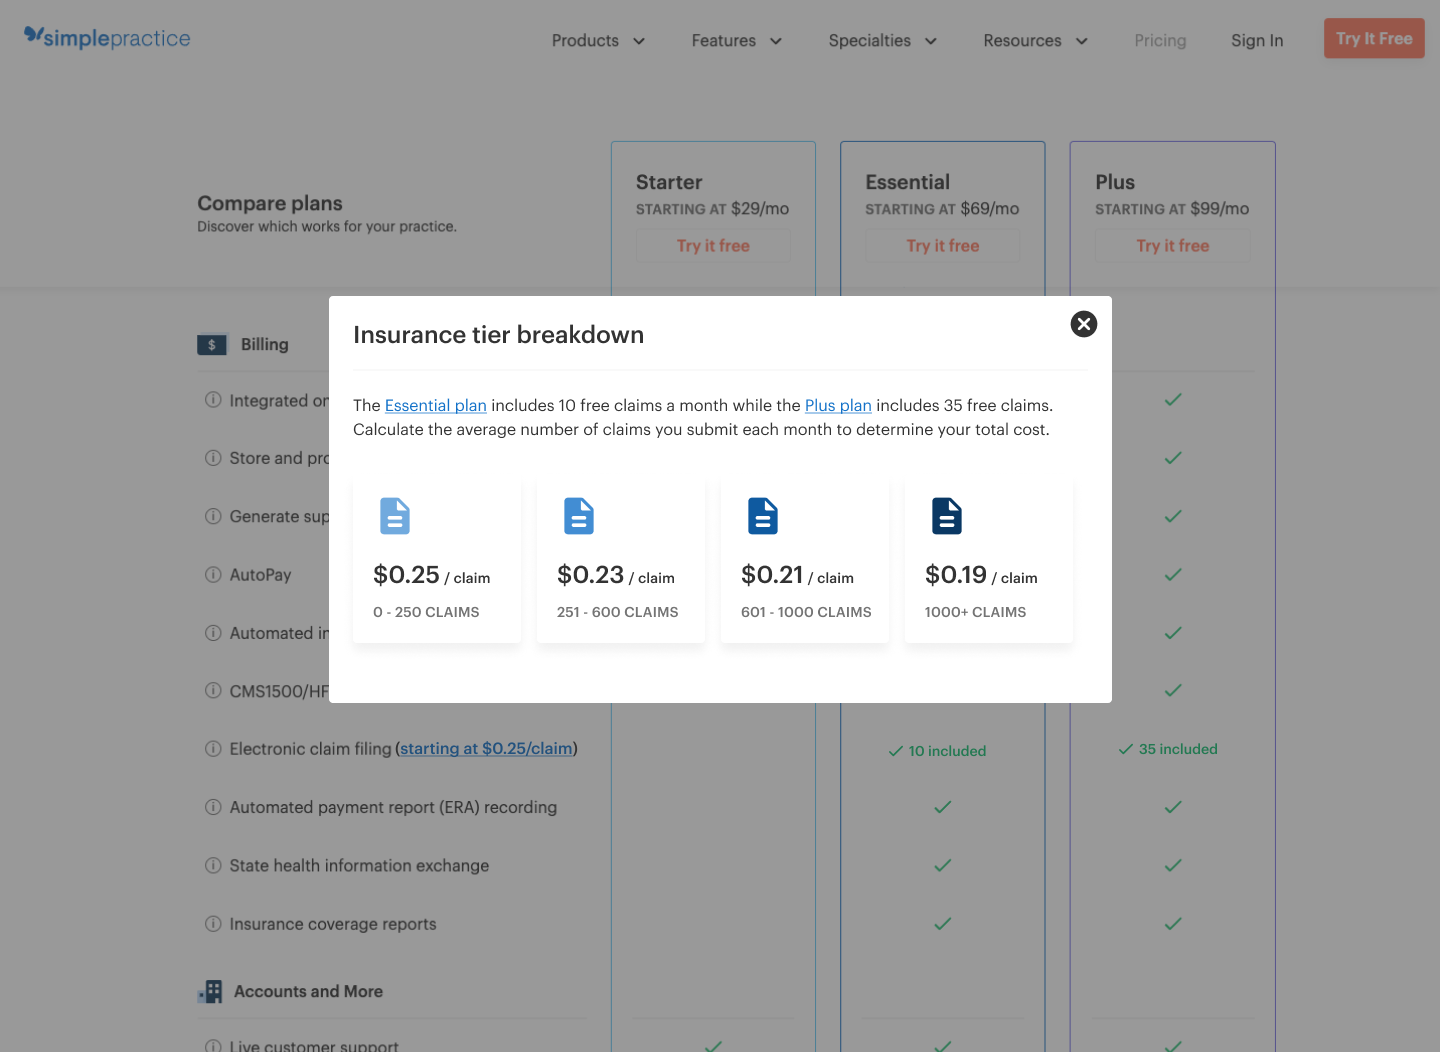Expand the Features menu chevron
1440x1052 pixels.
pos(776,41)
